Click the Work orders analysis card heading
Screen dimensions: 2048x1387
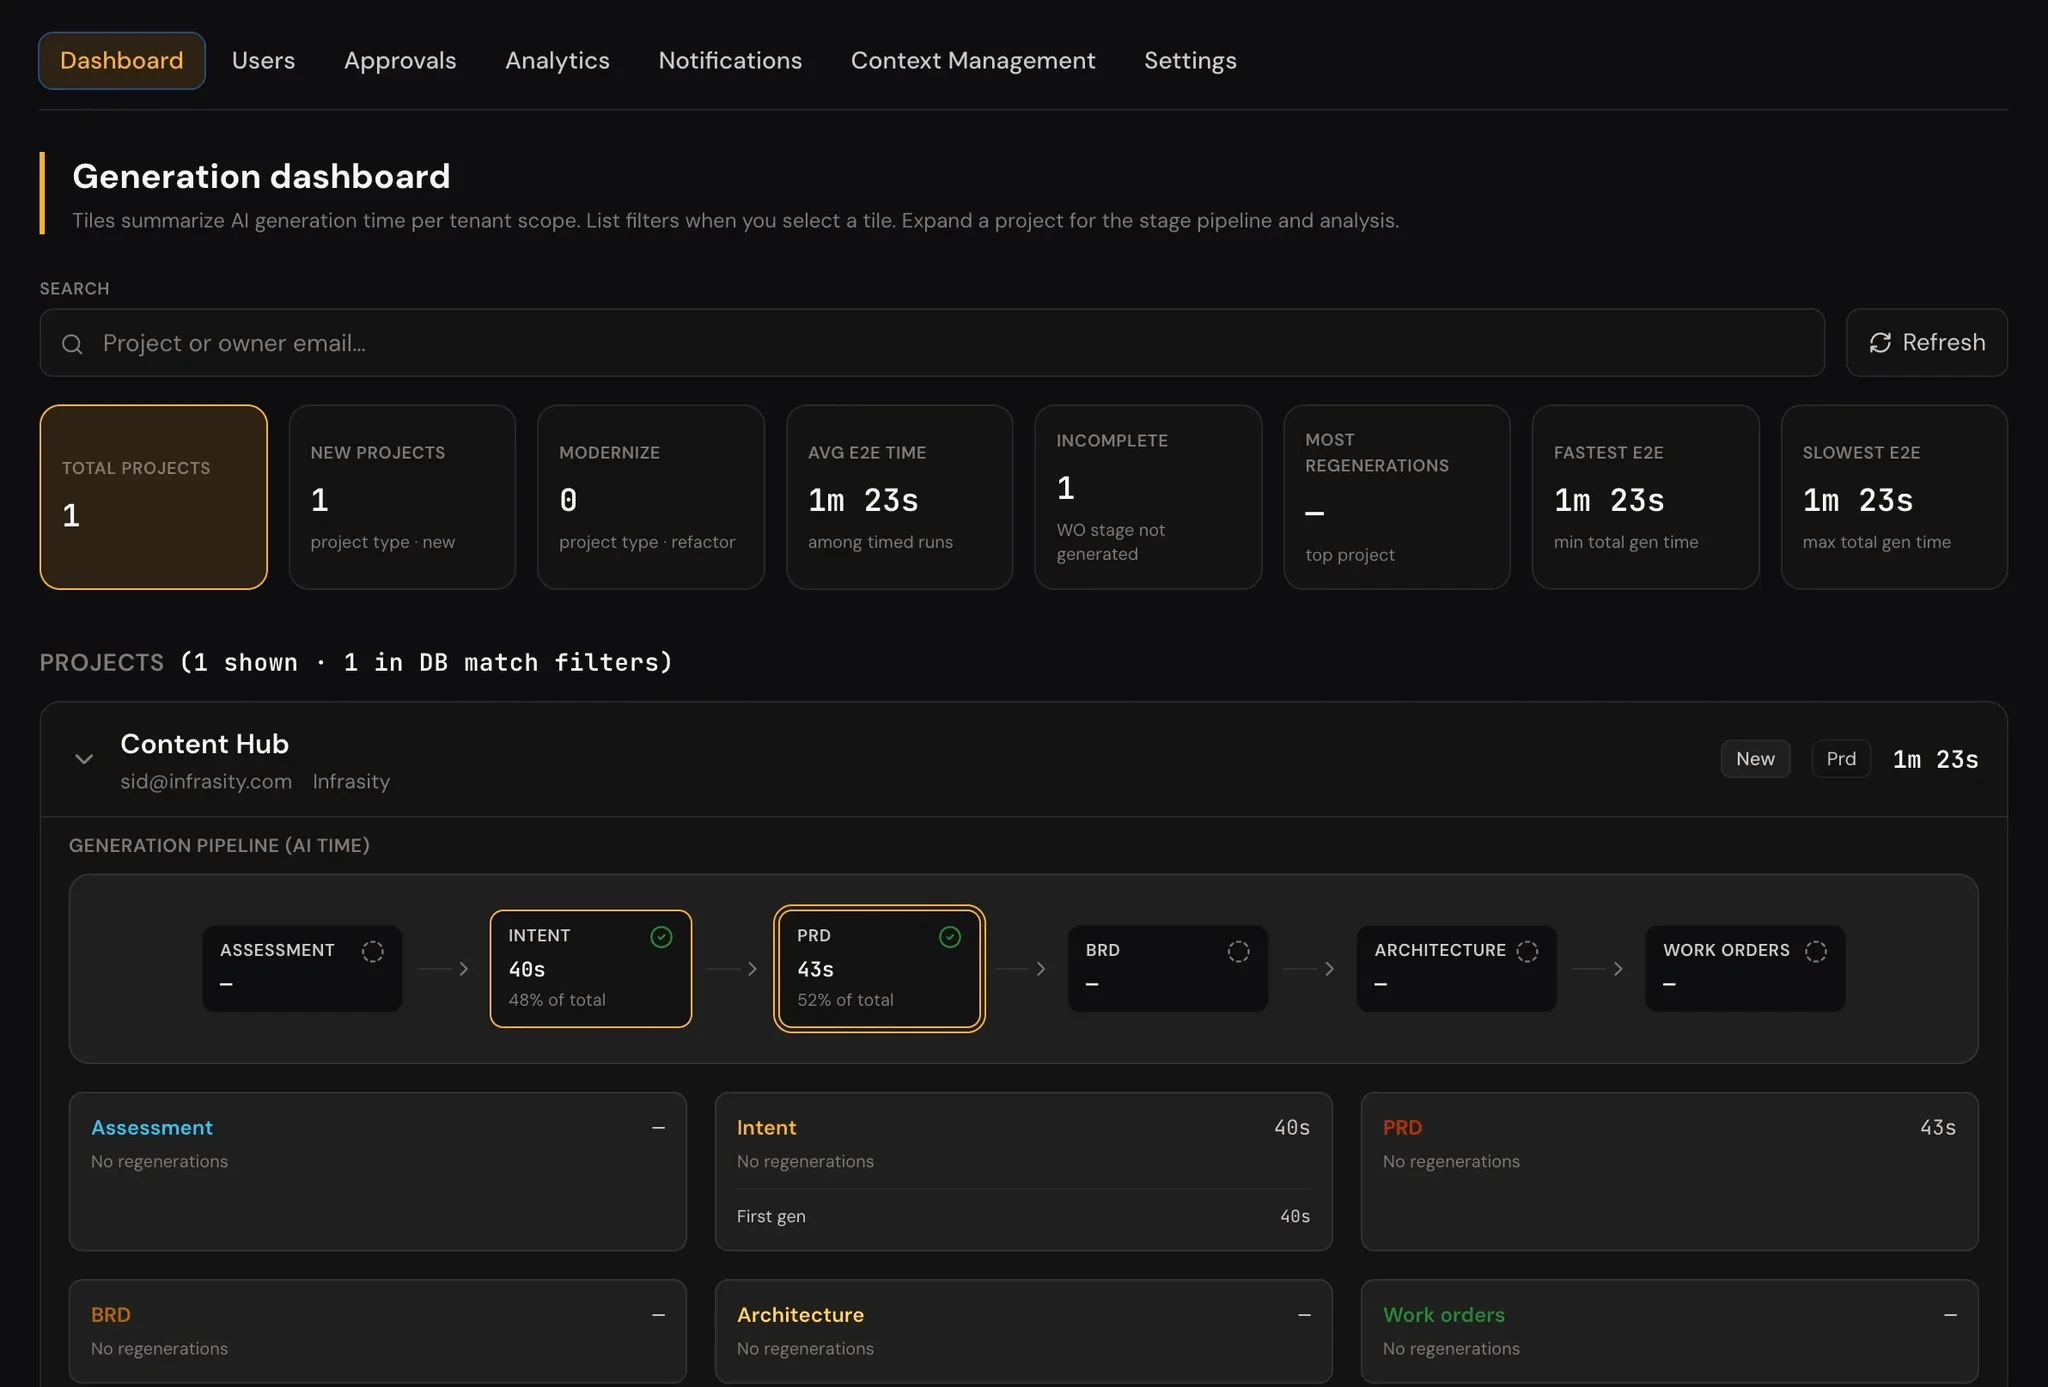click(1444, 1315)
